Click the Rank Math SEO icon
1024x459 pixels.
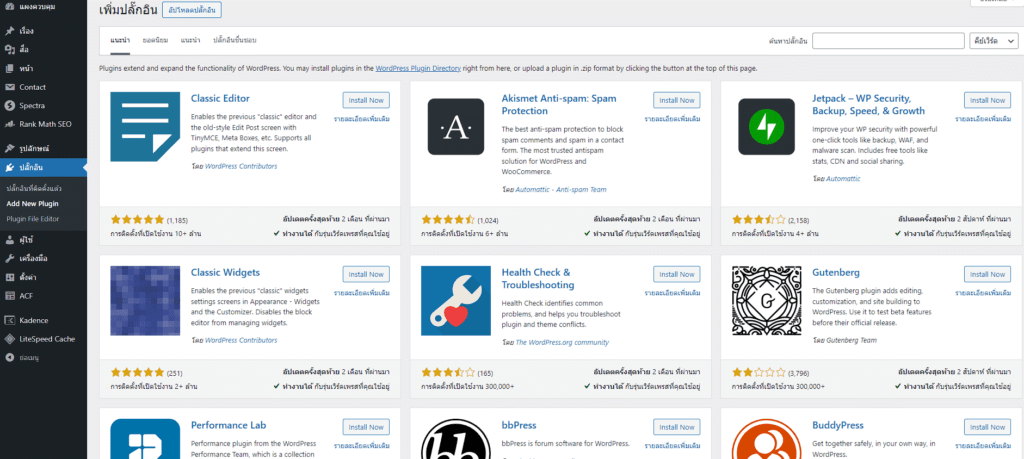[9, 124]
